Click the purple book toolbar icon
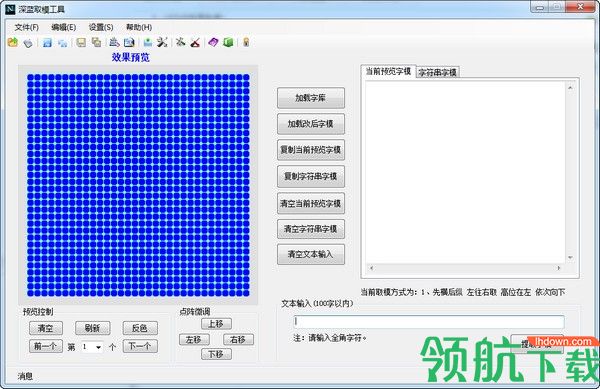Image resolution: width=600 pixels, height=389 pixels. [213, 42]
